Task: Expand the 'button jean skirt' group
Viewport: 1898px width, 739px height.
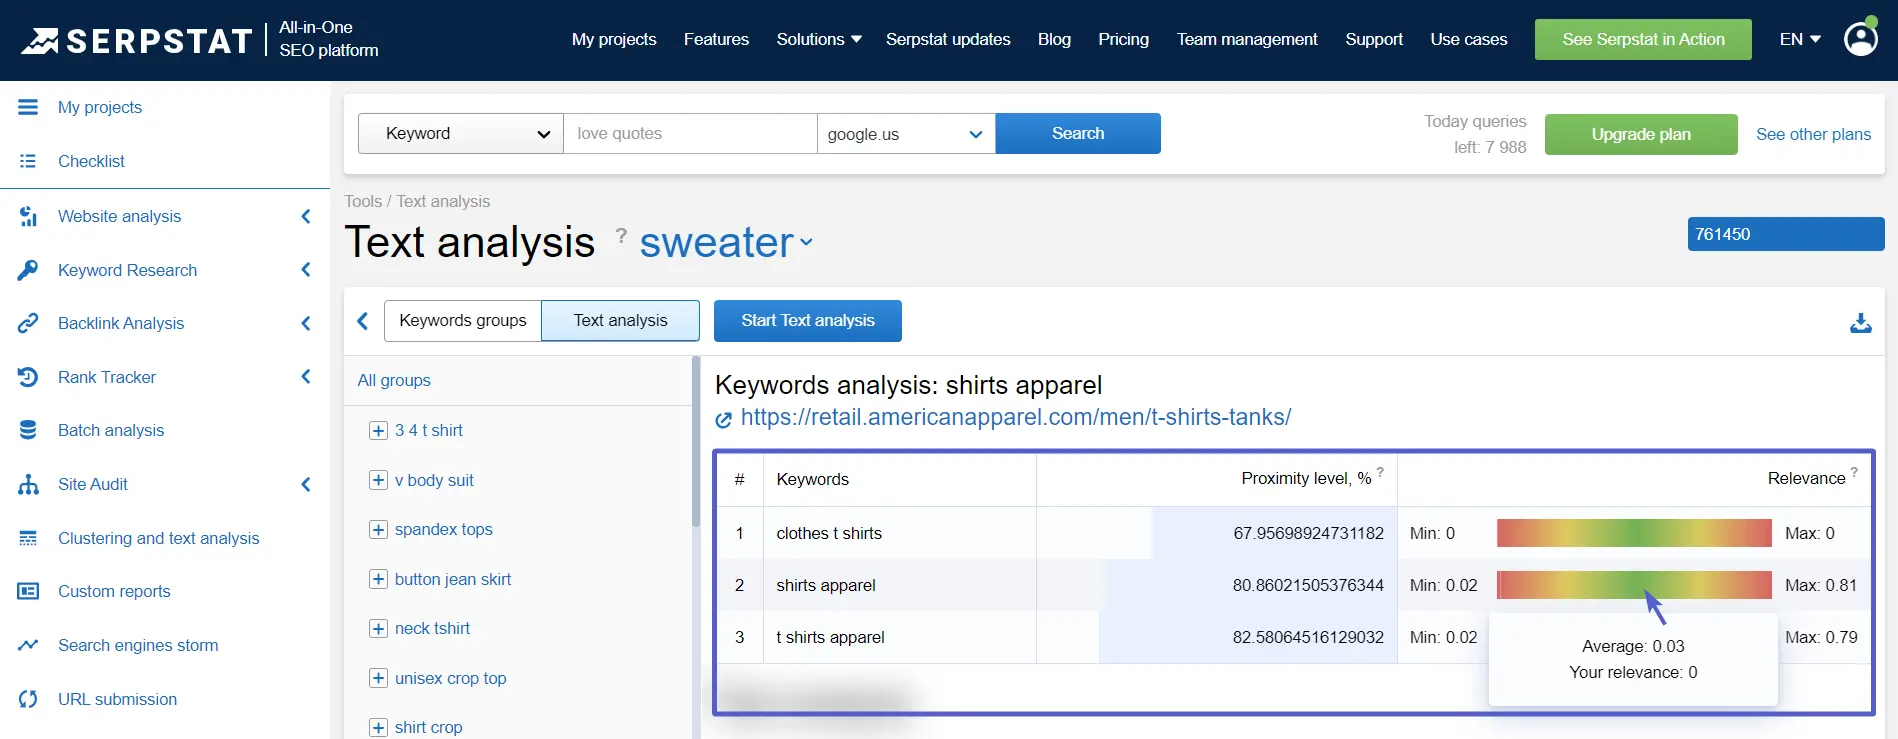Action: tap(378, 579)
